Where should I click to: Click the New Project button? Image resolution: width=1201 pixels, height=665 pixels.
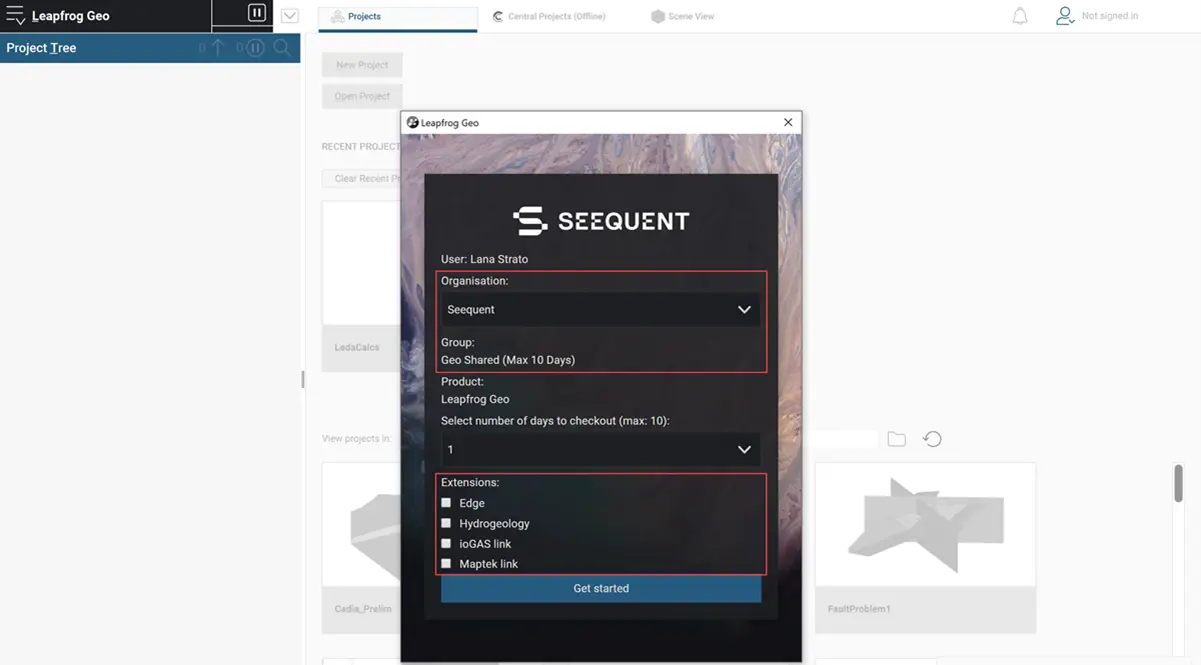(362, 65)
